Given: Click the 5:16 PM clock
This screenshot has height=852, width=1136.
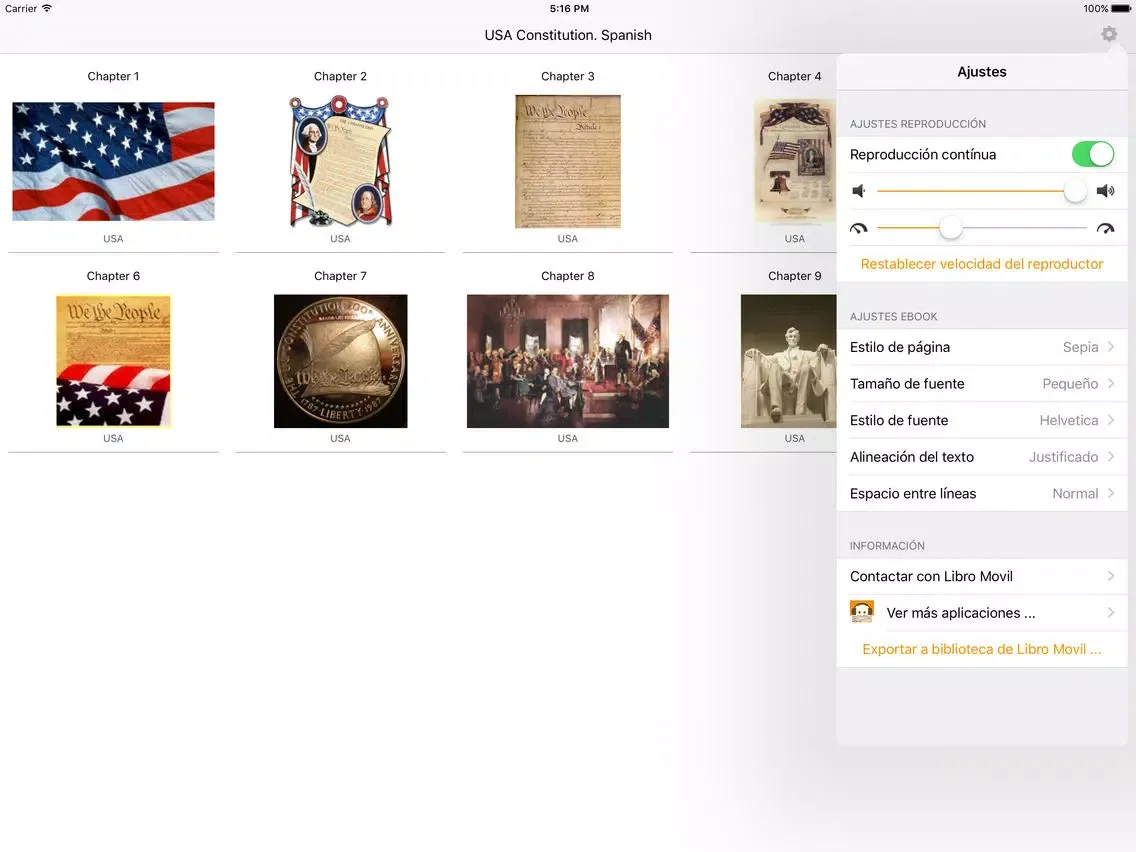Looking at the screenshot, I should pos(569,9).
